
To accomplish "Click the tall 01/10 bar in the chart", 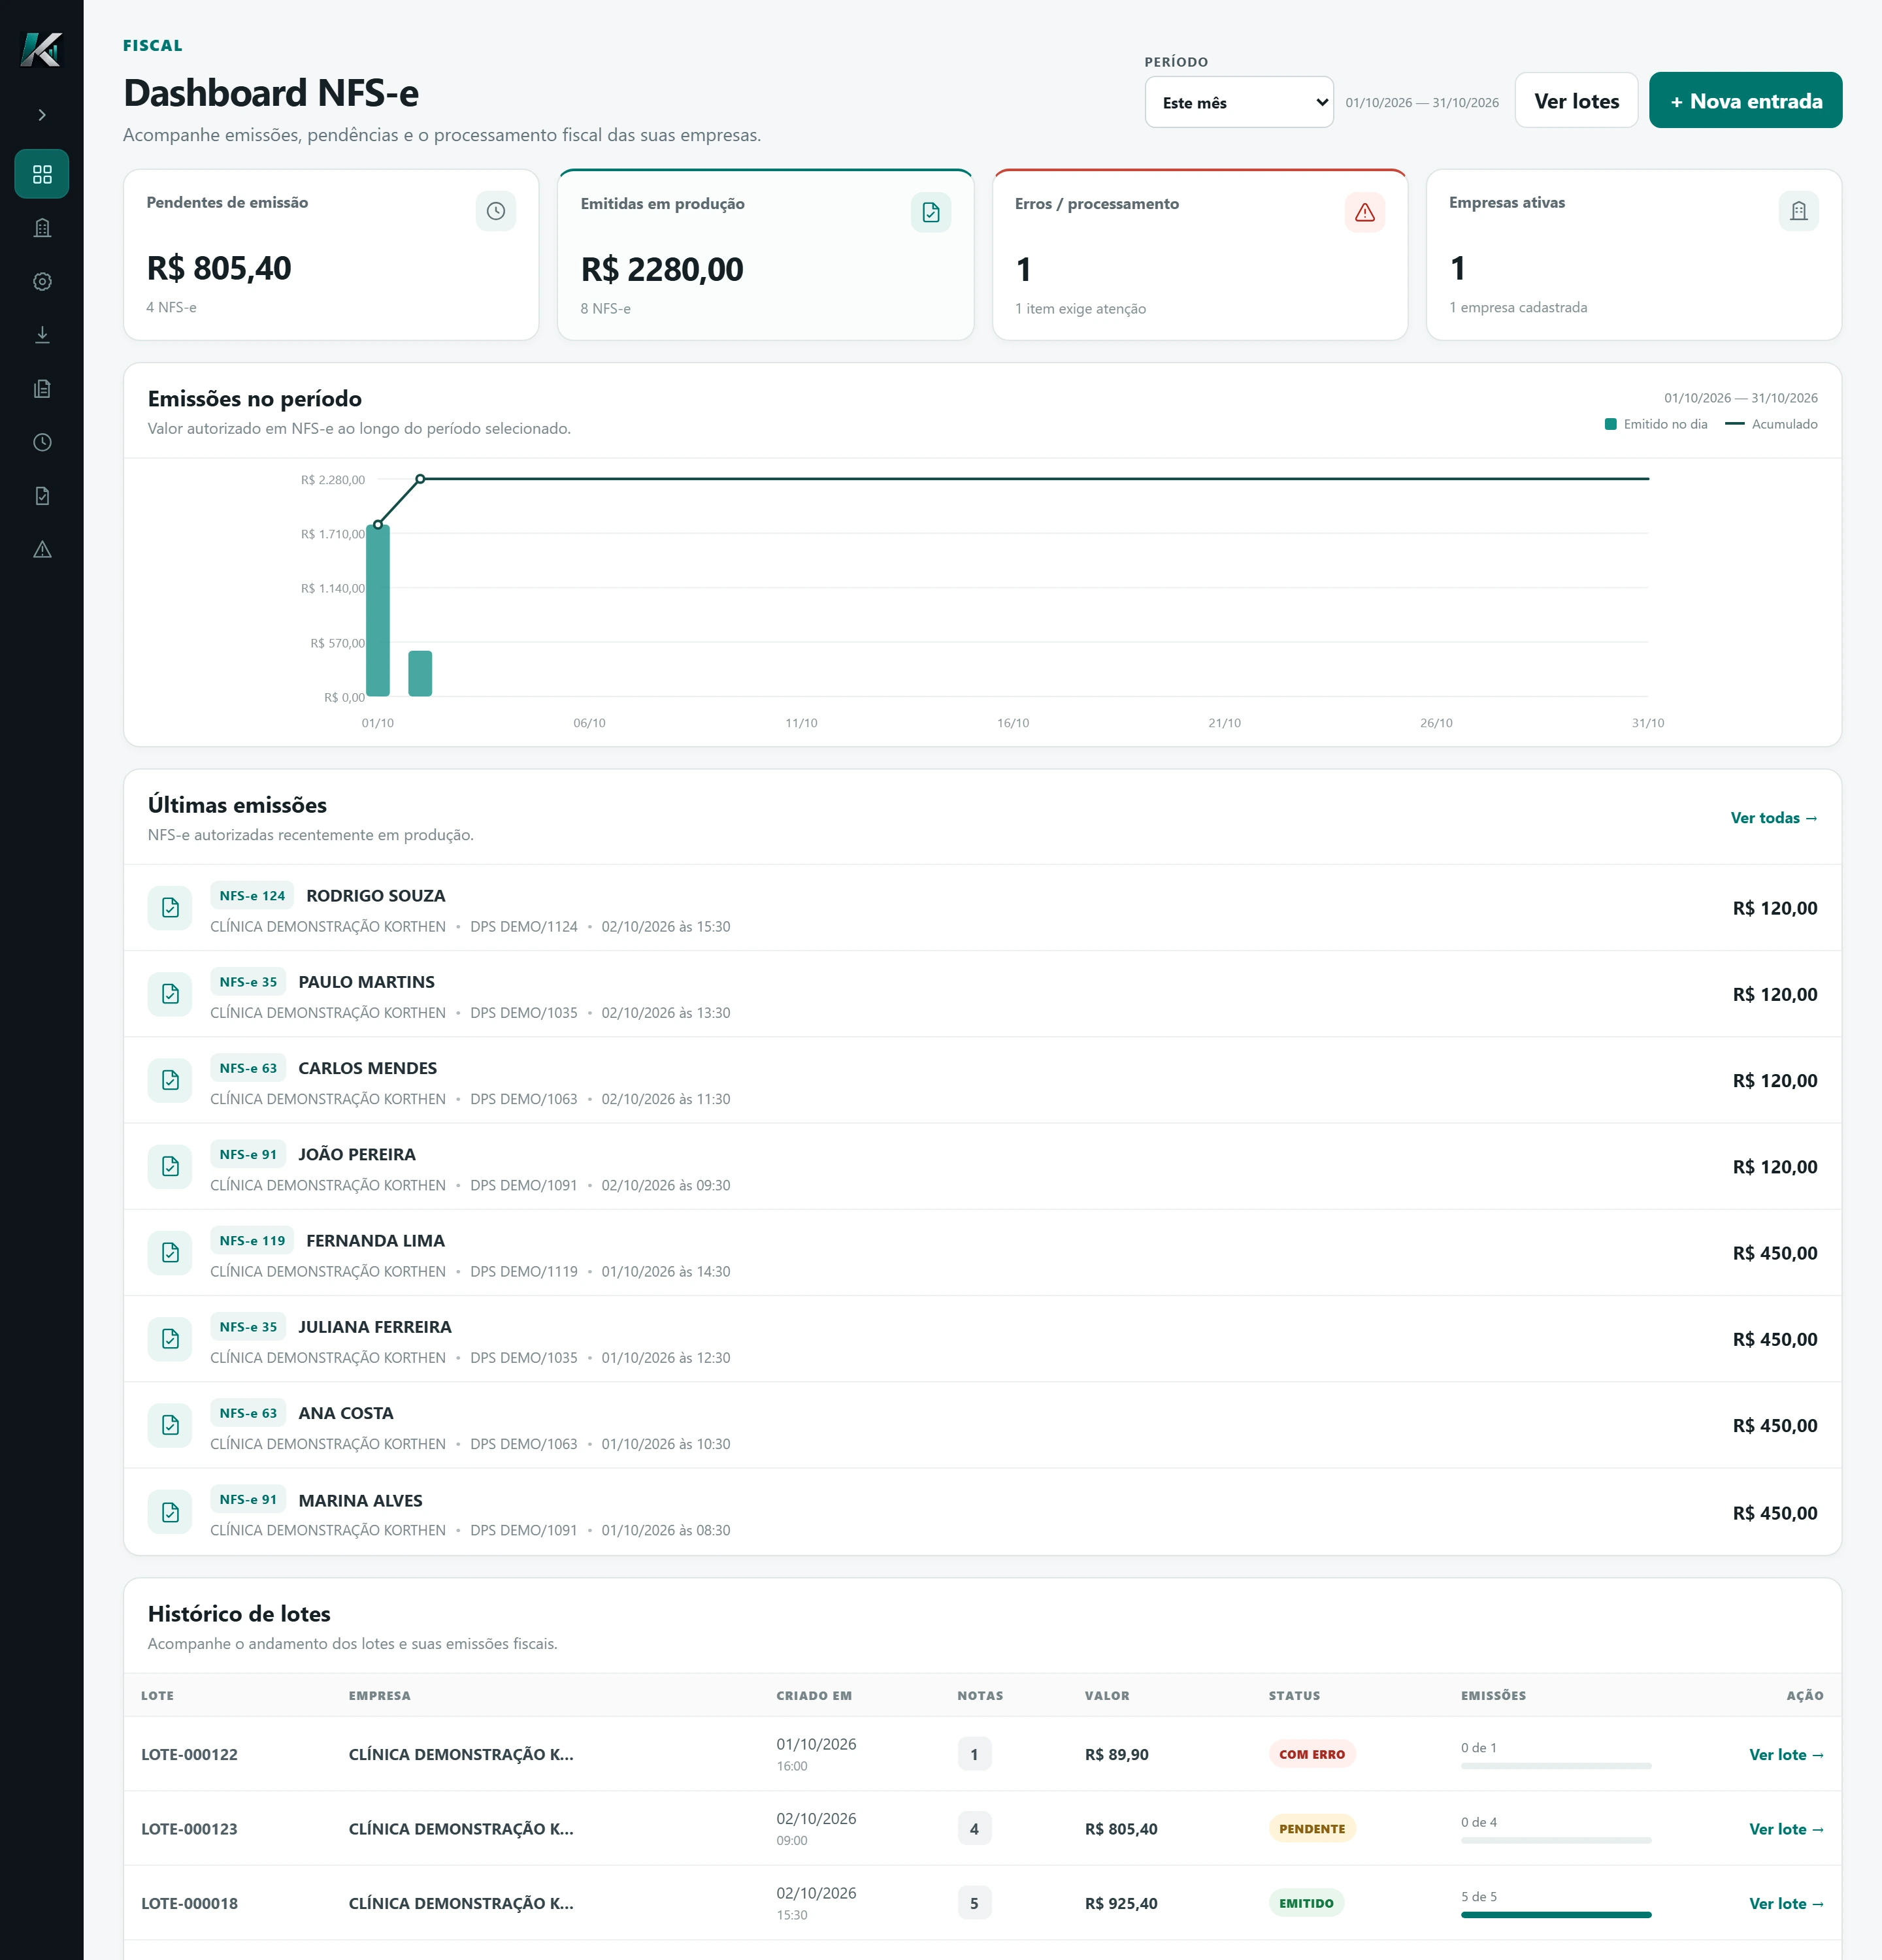I will coord(378,610).
